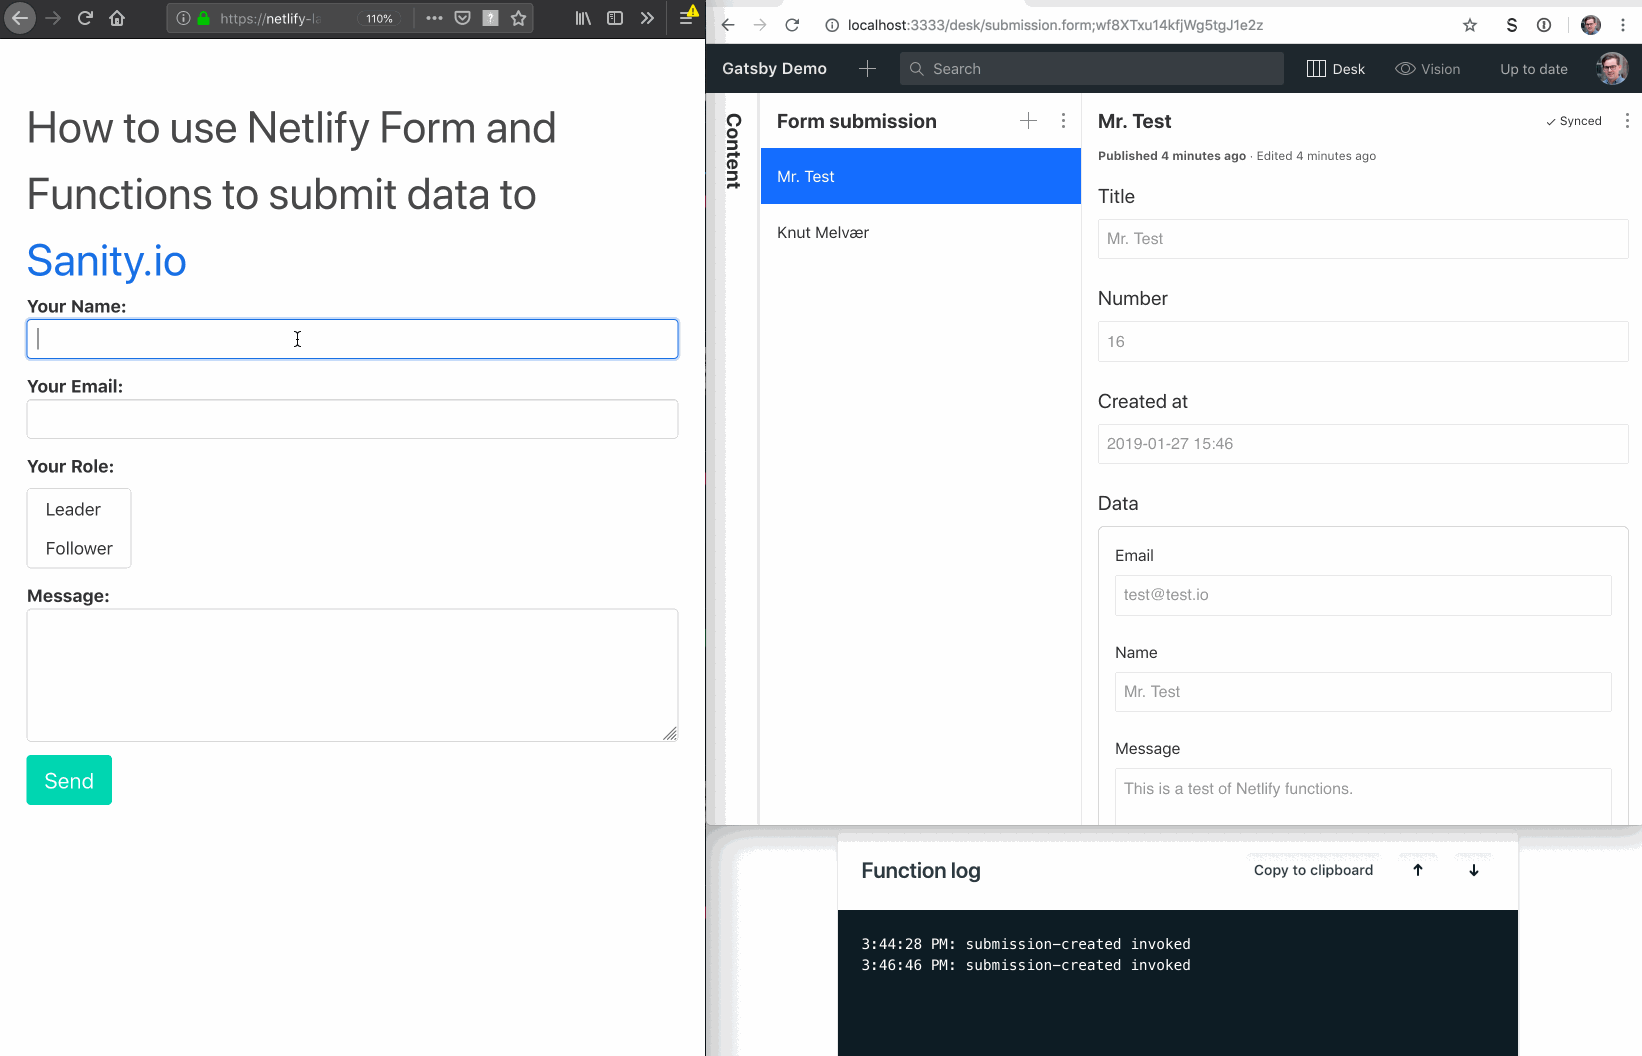Save page to Pocket in Firefox
The width and height of the screenshot is (1642, 1056).
(x=462, y=18)
